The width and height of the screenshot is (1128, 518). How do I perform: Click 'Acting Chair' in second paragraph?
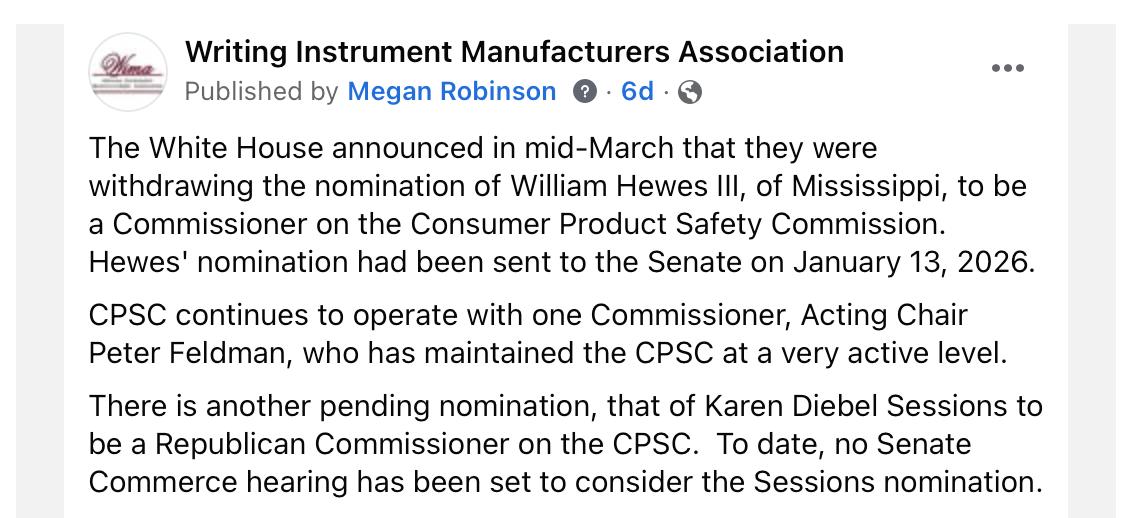884,316
